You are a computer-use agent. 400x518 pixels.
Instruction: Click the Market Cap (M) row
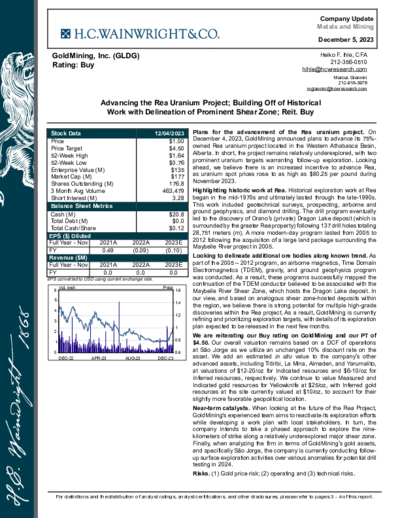pyautogui.click(x=116, y=177)
